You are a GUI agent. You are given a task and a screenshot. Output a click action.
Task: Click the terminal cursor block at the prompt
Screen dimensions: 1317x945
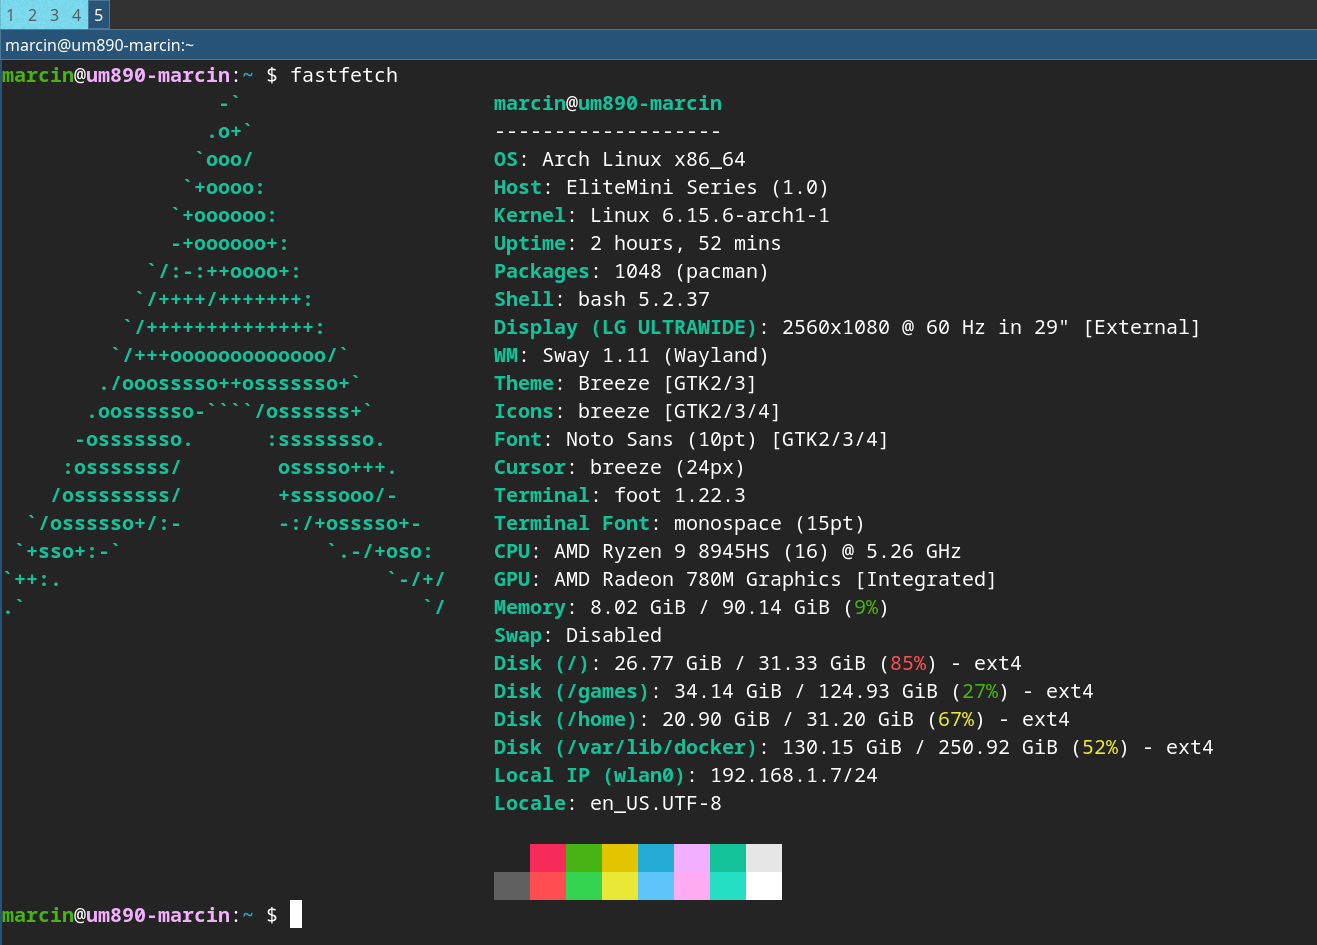click(x=296, y=914)
